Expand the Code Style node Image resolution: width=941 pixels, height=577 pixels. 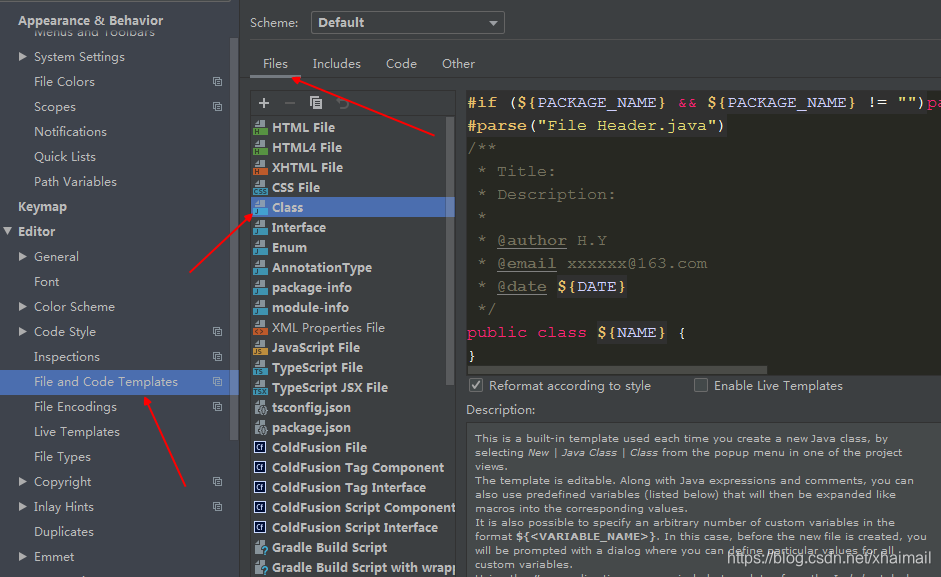[x=23, y=331]
